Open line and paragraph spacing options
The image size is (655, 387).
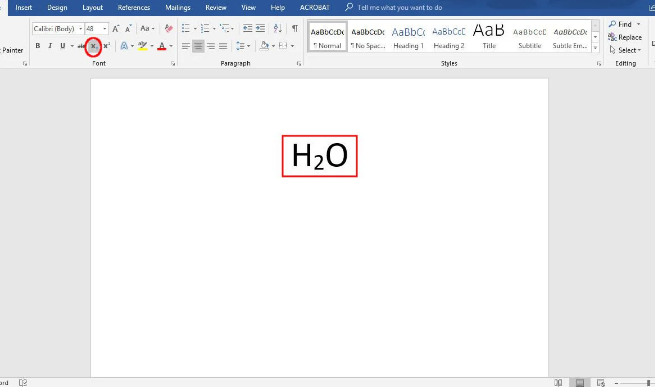click(241, 46)
